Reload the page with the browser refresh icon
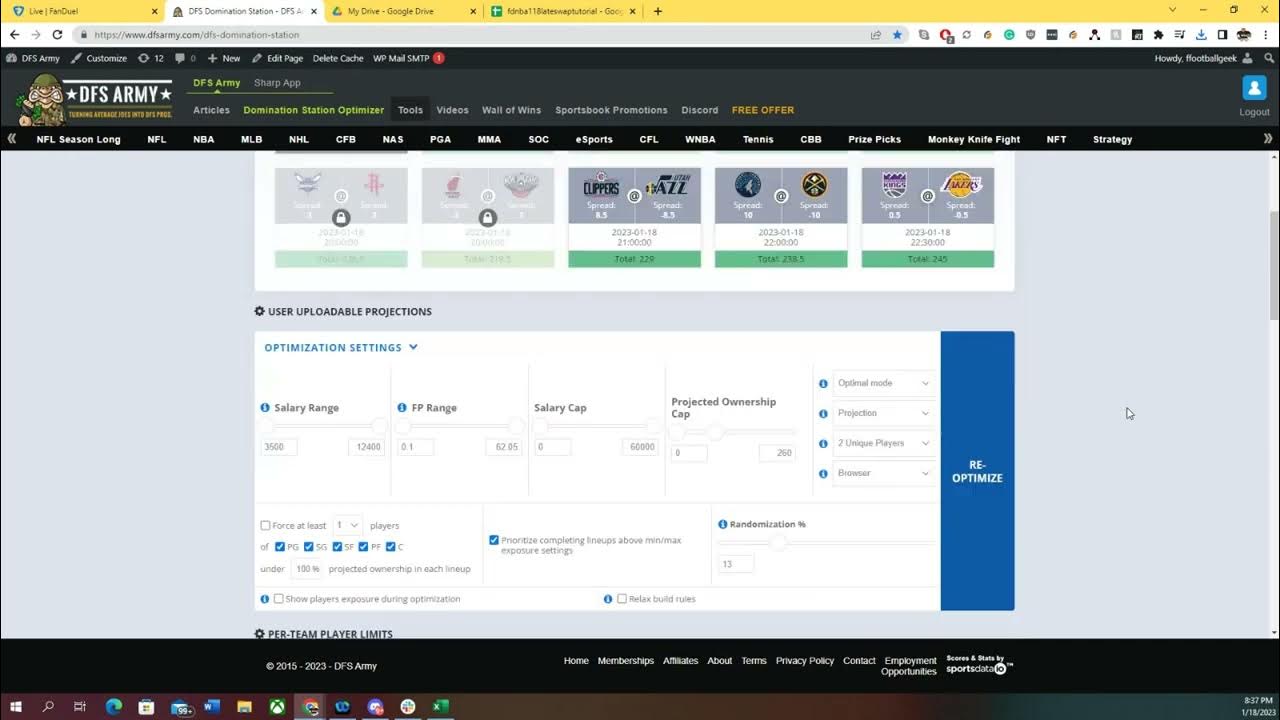The height and width of the screenshot is (720, 1280). (x=57, y=34)
